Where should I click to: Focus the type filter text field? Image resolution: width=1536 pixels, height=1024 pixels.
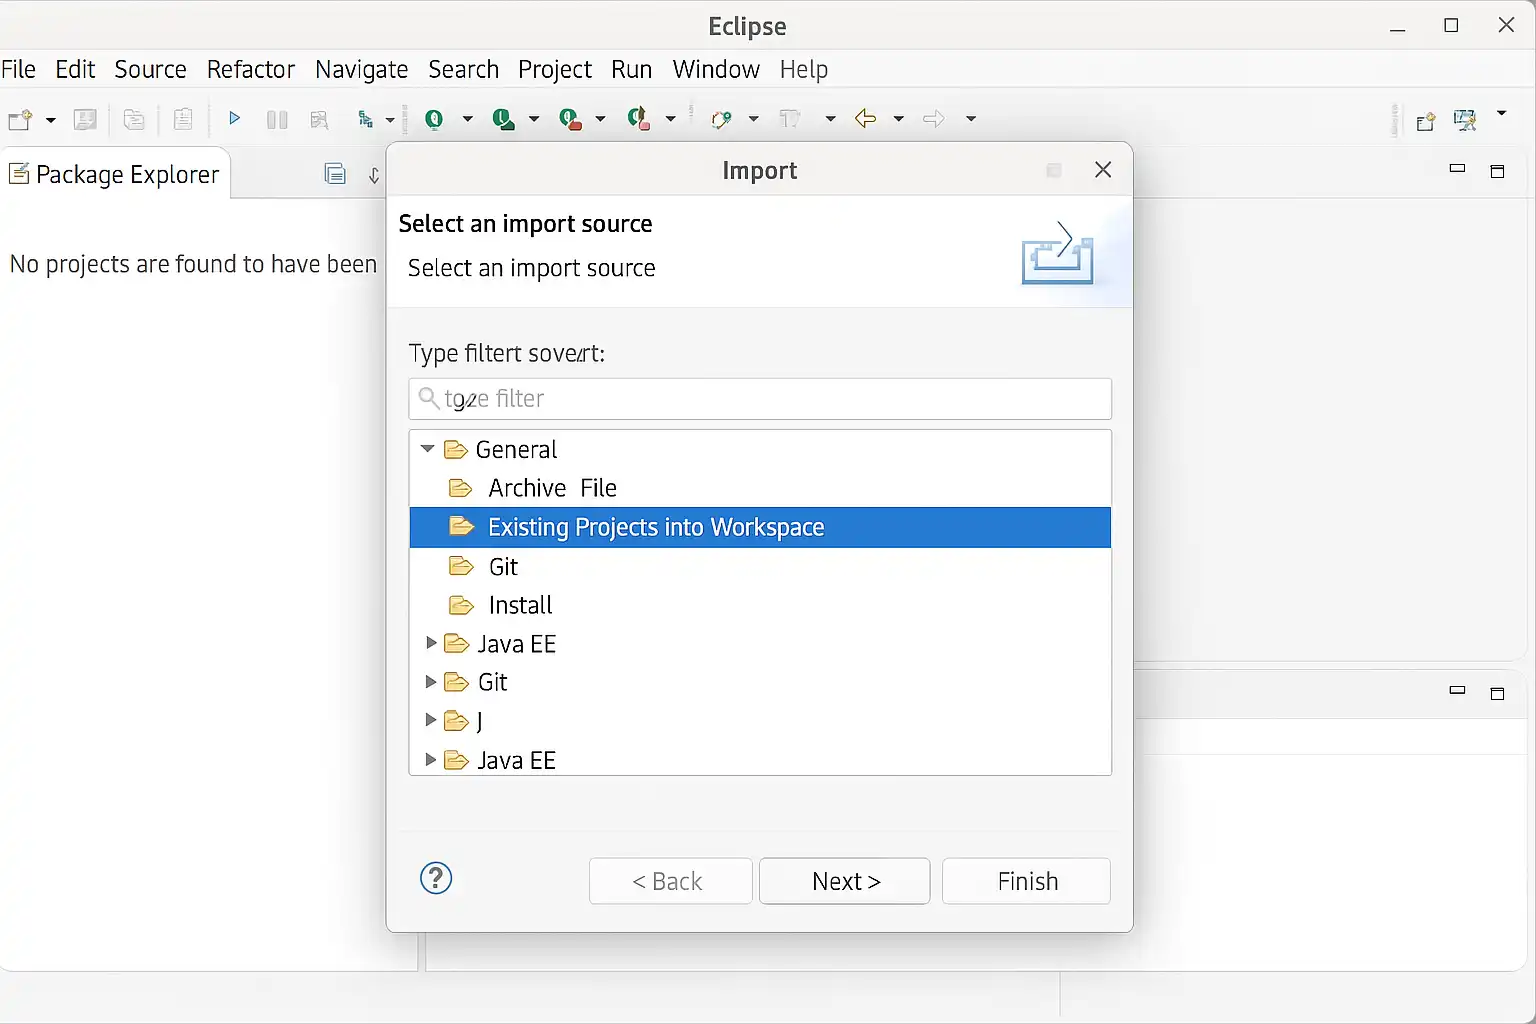[x=760, y=399]
